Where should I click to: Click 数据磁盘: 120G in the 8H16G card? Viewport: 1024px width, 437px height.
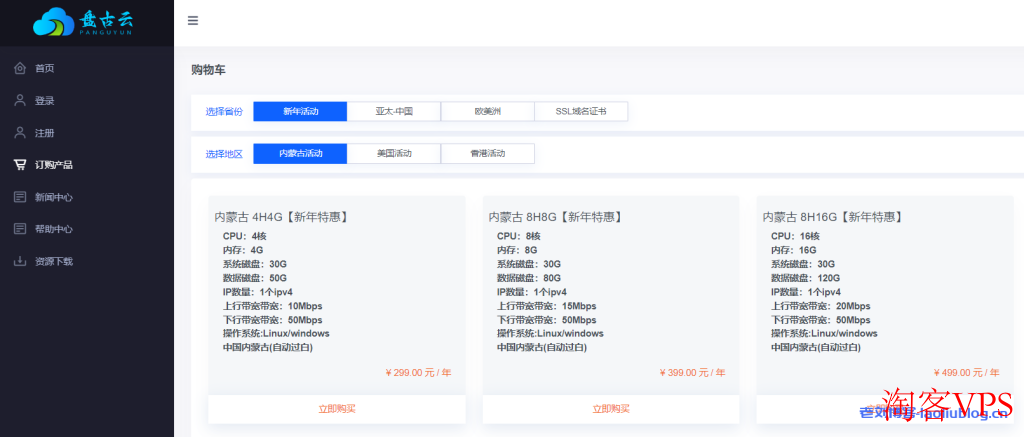click(x=806, y=278)
